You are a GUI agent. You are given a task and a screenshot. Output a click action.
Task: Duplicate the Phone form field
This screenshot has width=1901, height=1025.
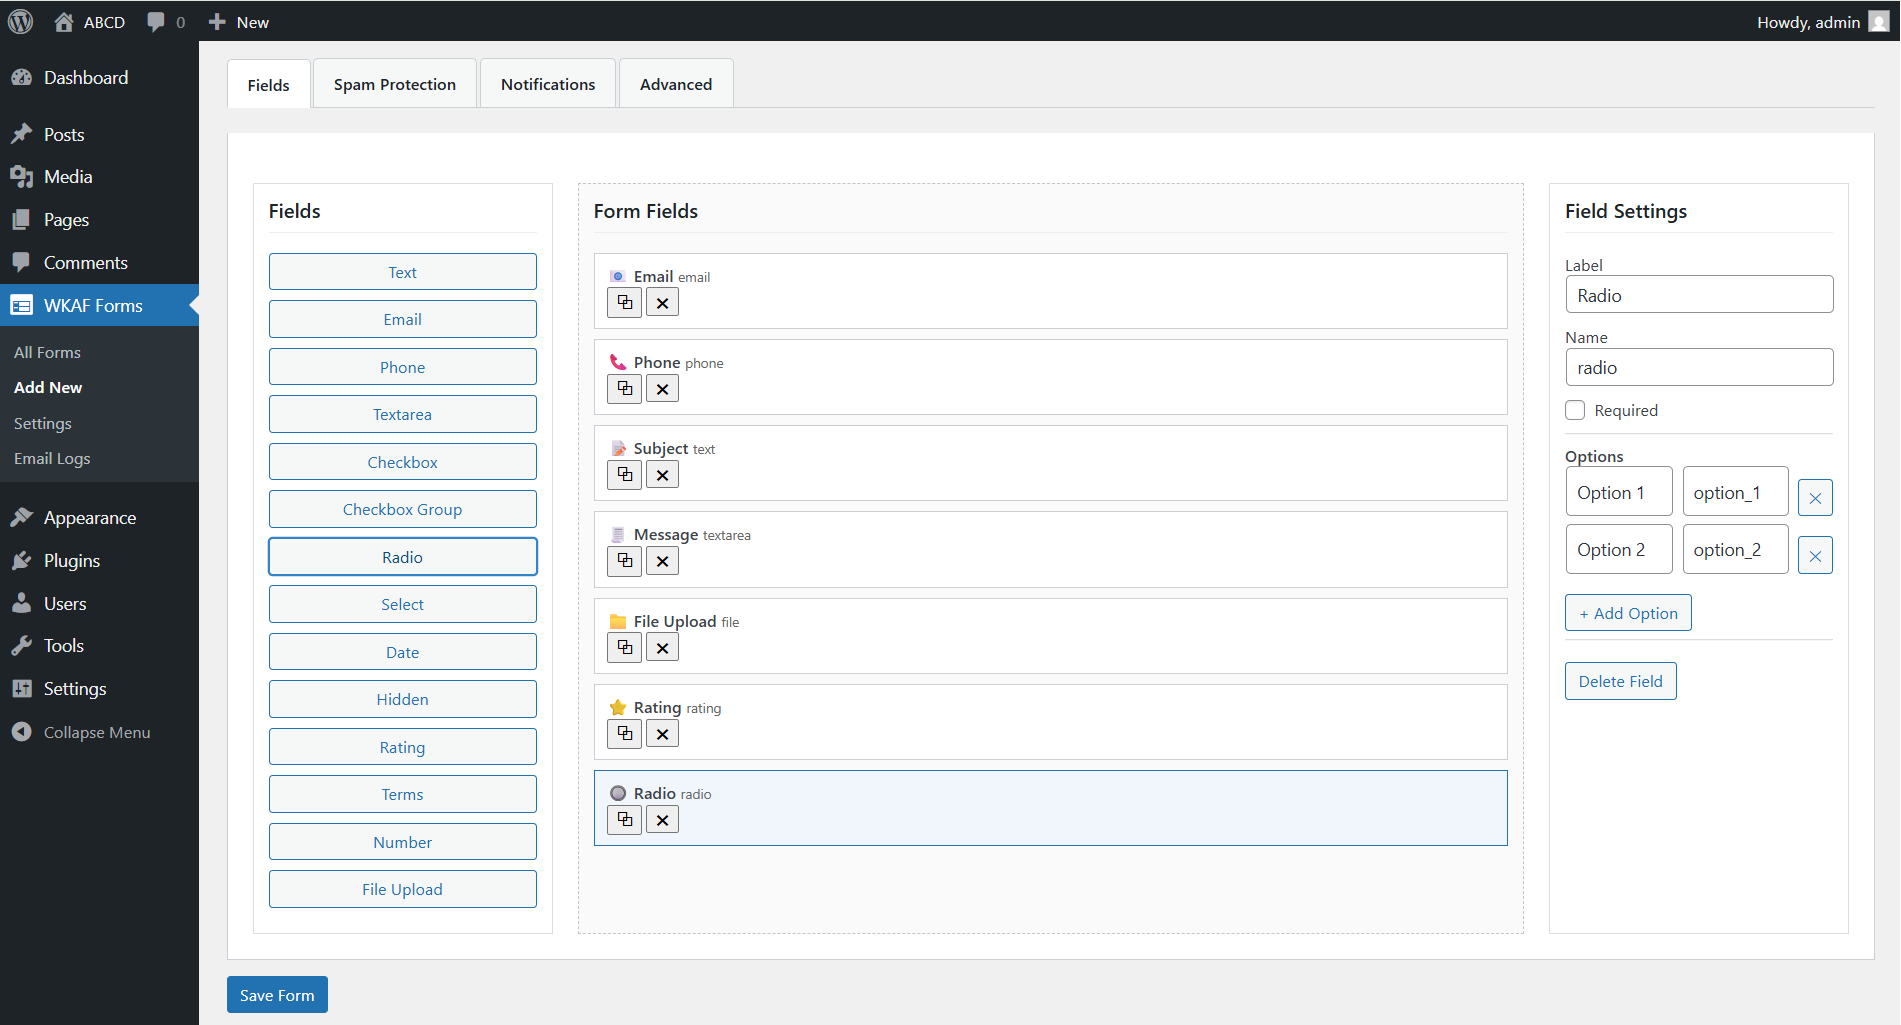[x=625, y=388]
